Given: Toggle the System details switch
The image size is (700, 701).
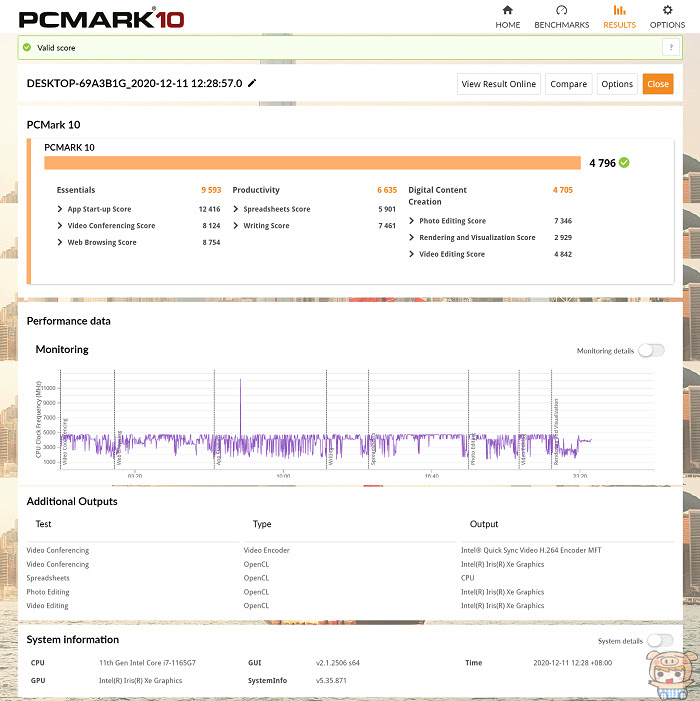Looking at the screenshot, I should coord(660,640).
